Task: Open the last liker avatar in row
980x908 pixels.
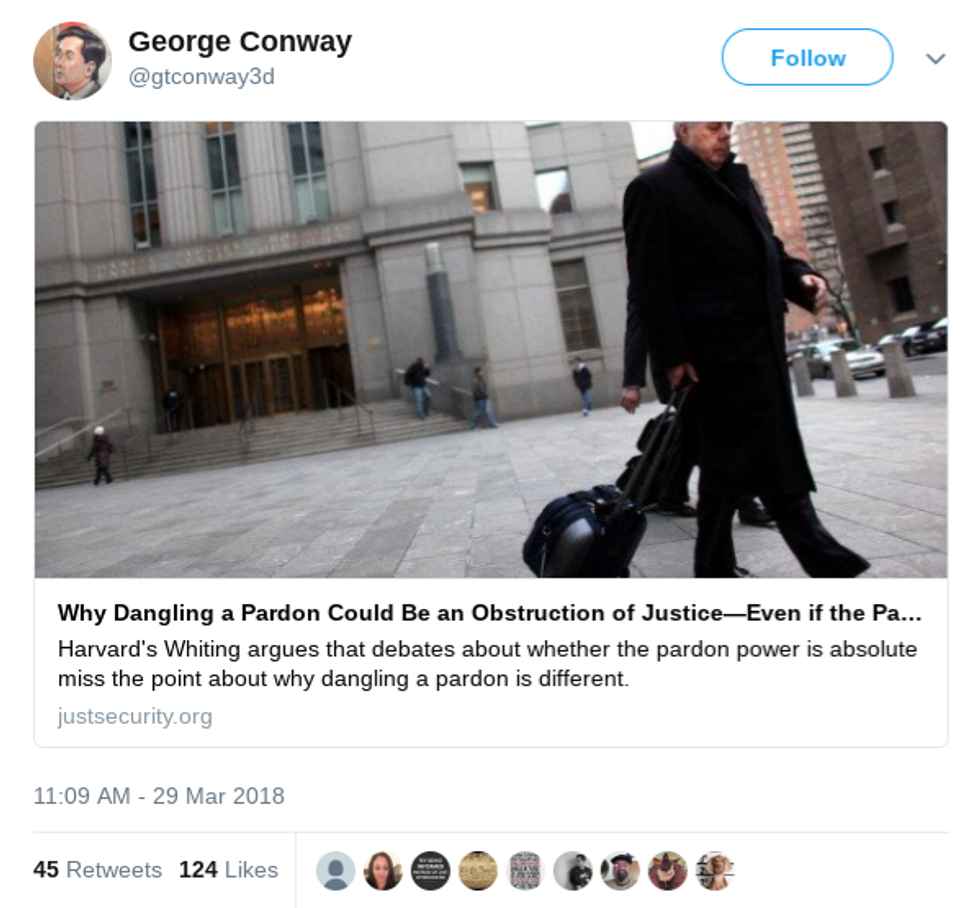Action: [x=716, y=871]
